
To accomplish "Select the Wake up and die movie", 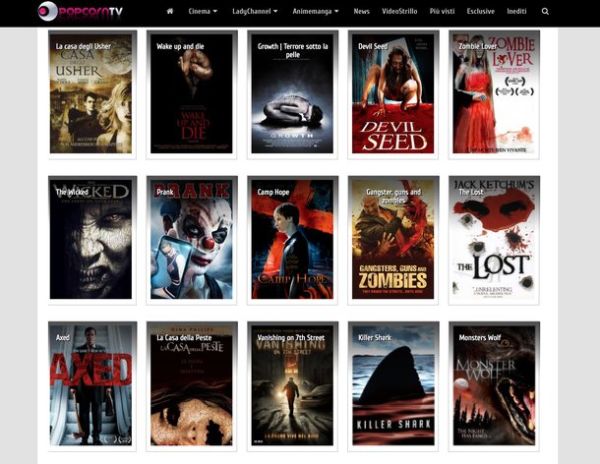I will (x=191, y=94).
